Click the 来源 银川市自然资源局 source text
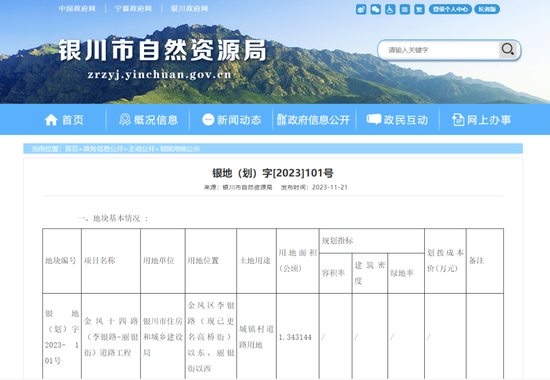Screen dimensions: 550x380 (x=238, y=187)
